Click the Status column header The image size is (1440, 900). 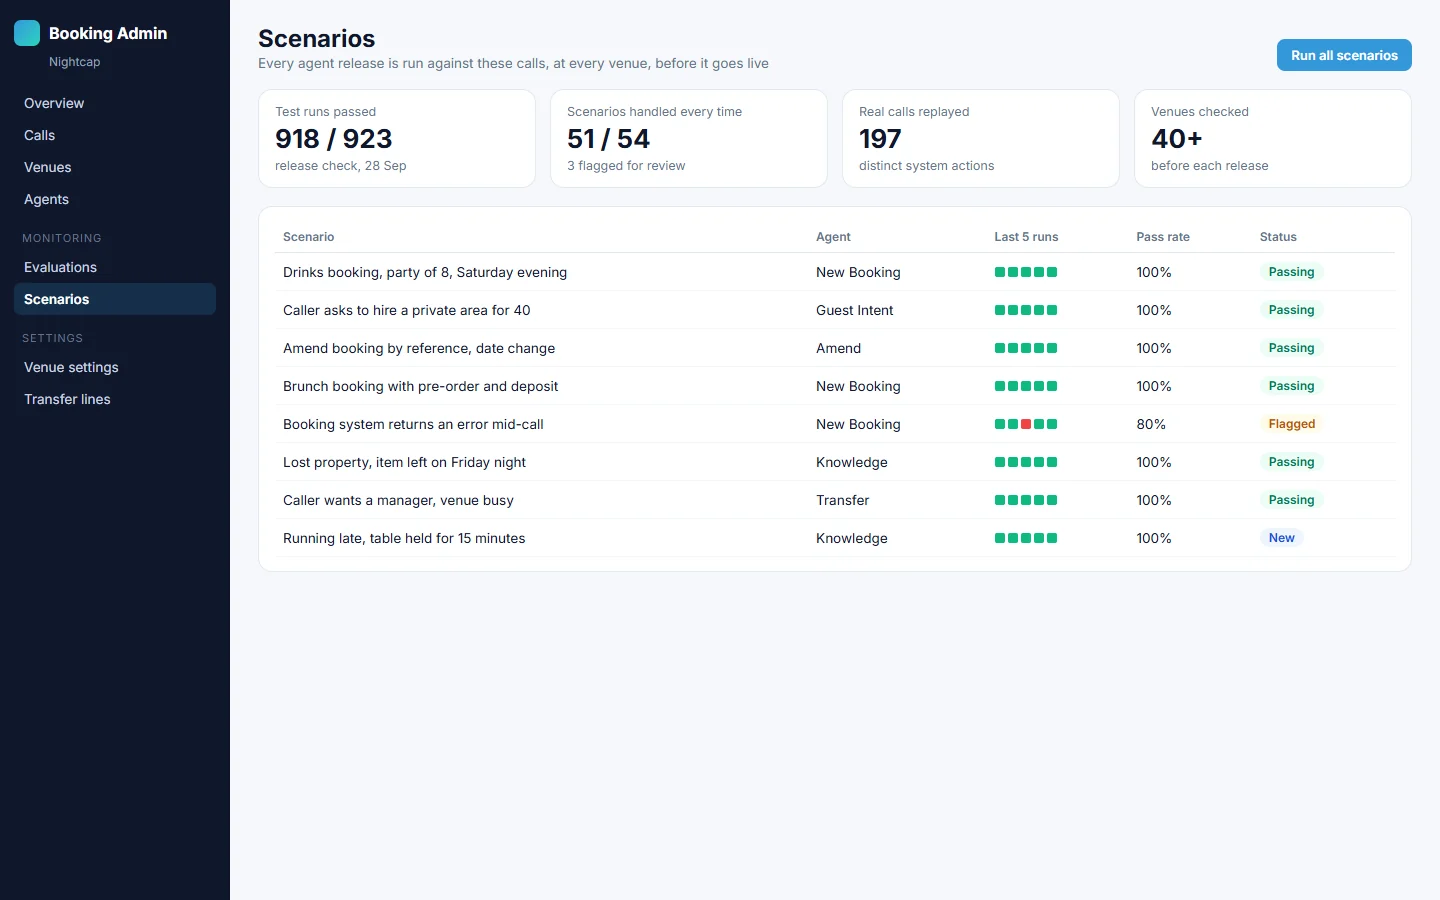point(1278,237)
